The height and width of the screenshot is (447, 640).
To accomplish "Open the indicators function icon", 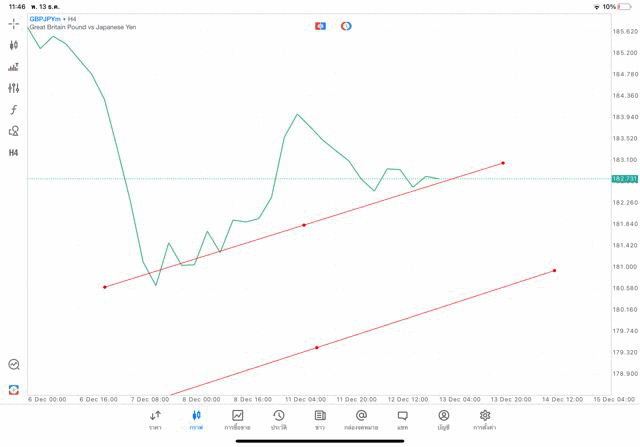I will 13,110.
